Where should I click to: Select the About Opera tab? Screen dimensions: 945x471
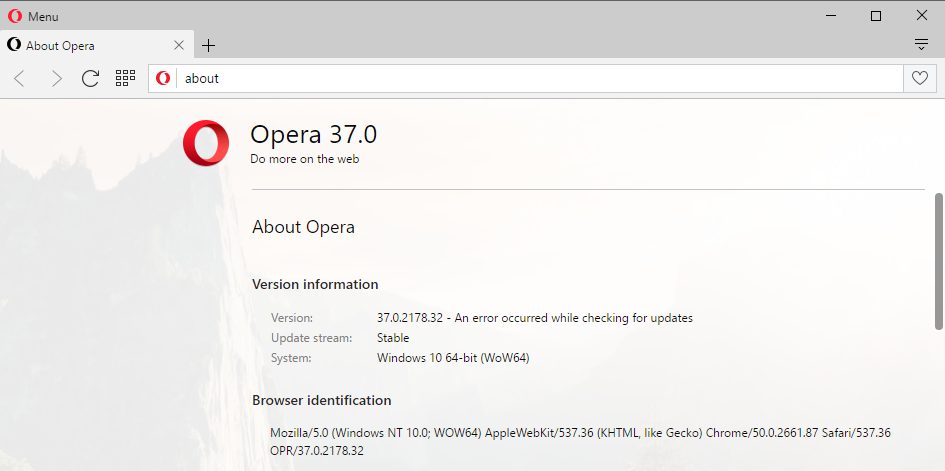97,45
